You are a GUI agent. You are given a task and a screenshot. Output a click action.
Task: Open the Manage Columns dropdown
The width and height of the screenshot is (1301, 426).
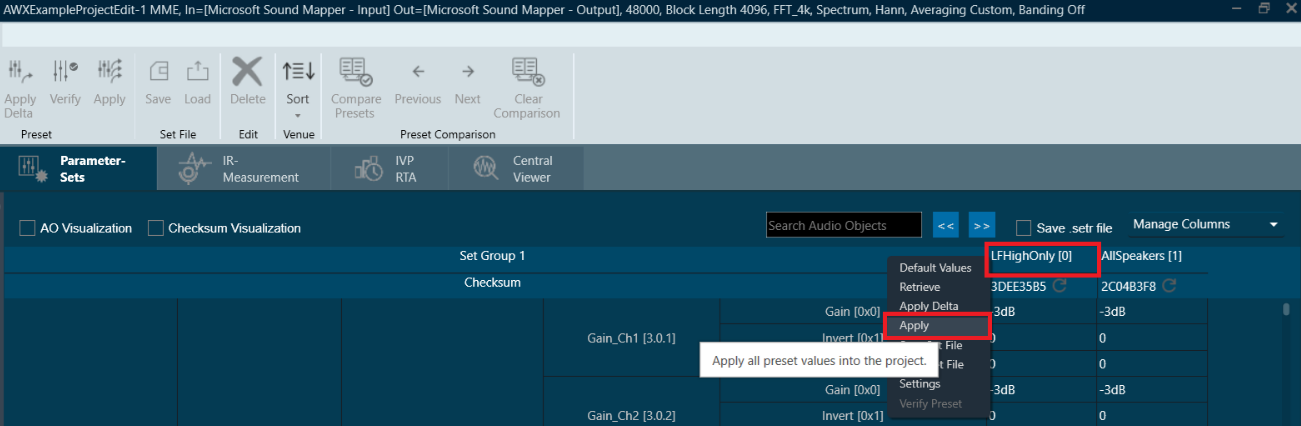[x=1206, y=224]
